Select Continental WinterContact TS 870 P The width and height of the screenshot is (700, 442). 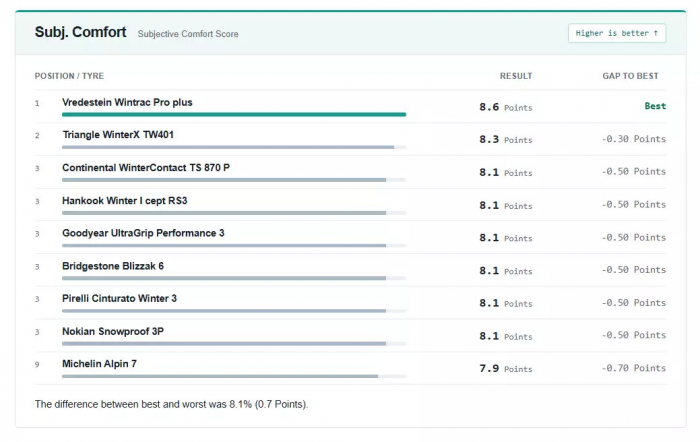146,167
